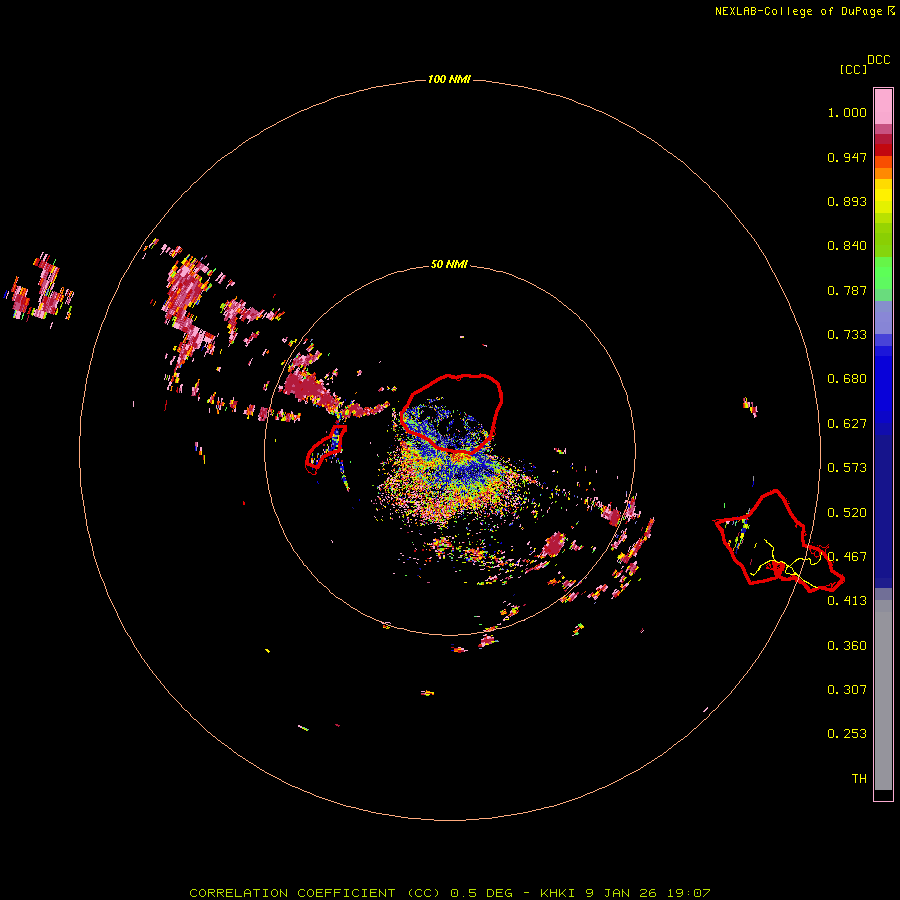
Task: Click the [CC] legend unit label
Action: click(x=853, y=69)
